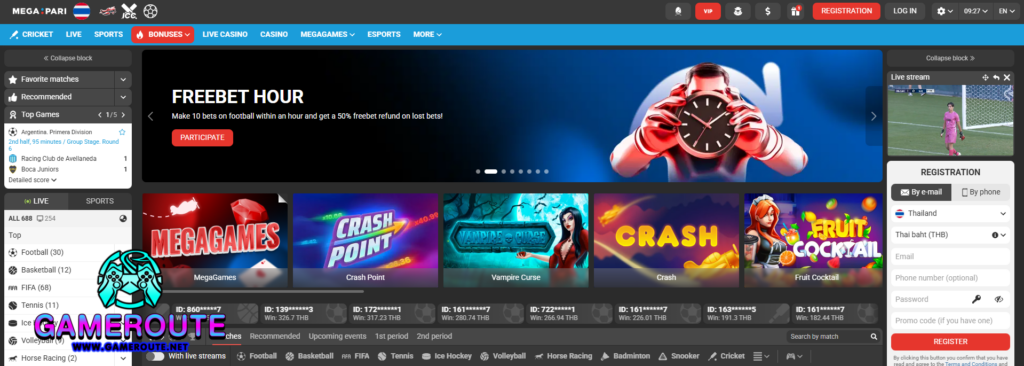Image resolution: width=1024 pixels, height=366 pixels.
Task: Open the MORE menu
Action: pos(427,35)
